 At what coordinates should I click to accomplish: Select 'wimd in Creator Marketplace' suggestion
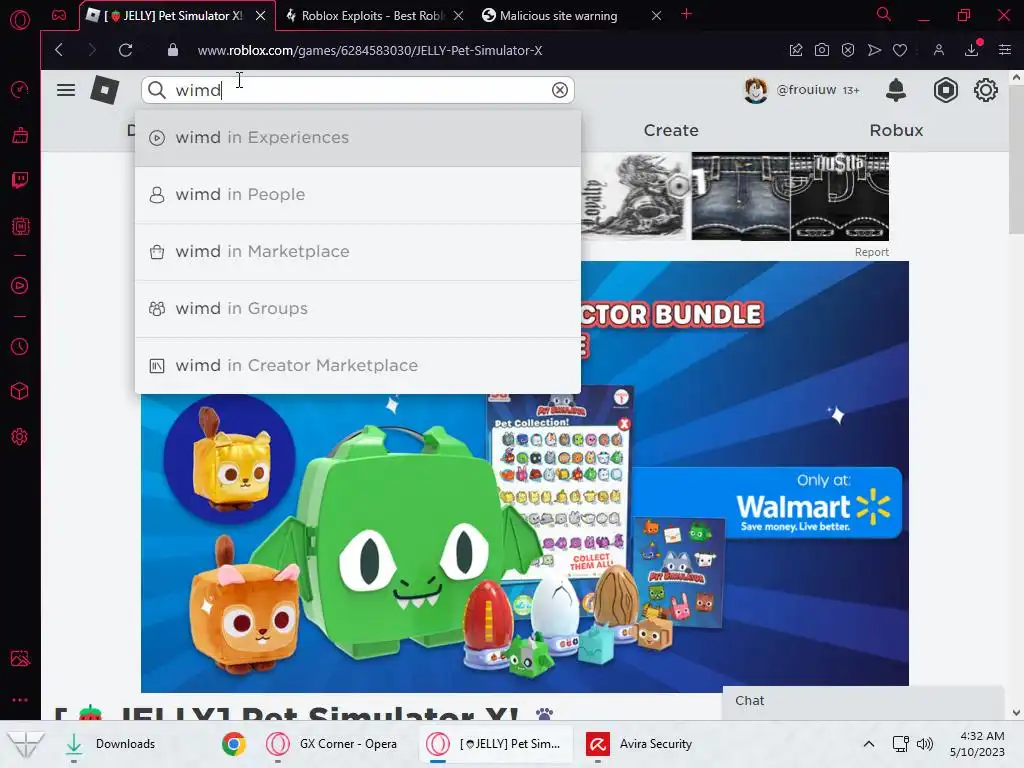coord(358,365)
